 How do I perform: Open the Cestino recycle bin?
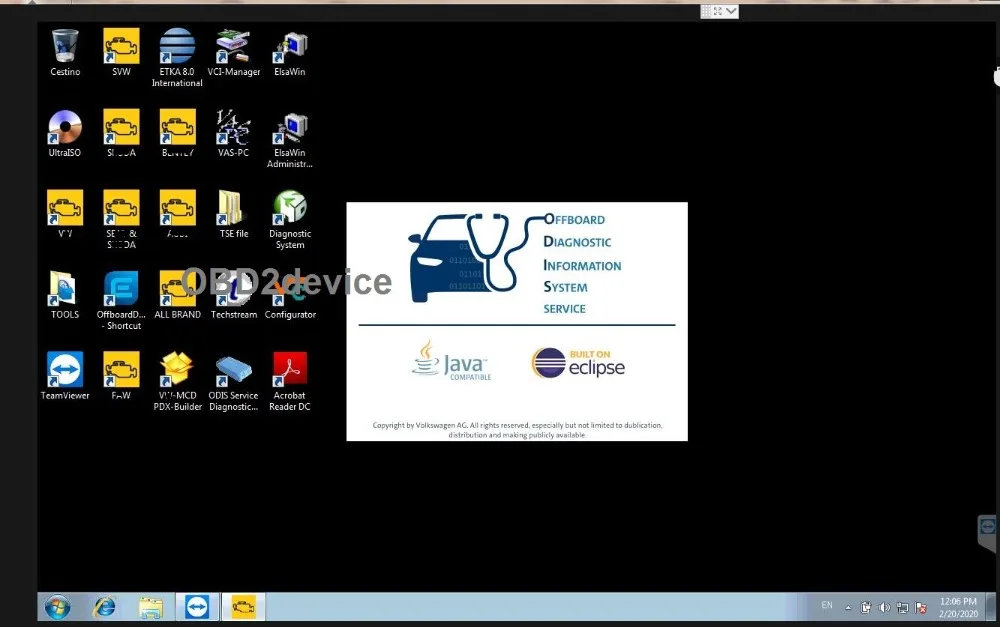[x=65, y=52]
